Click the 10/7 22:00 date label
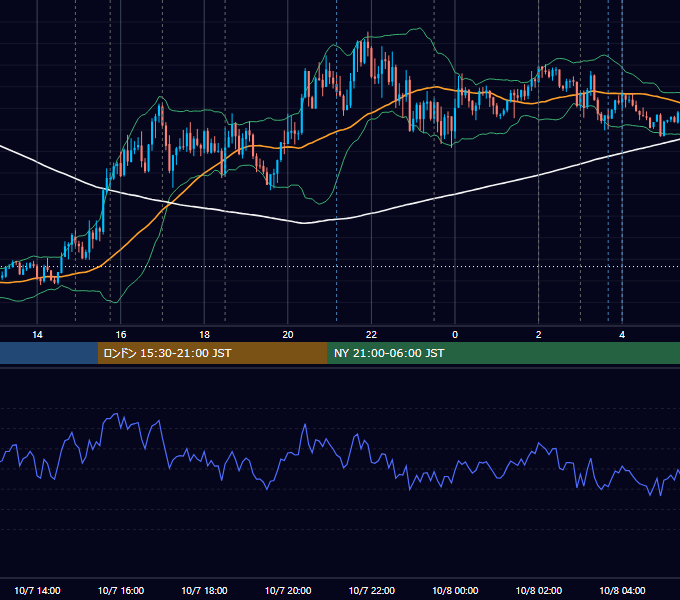The height and width of the screenshot is (600, 680). pos(372,590)
